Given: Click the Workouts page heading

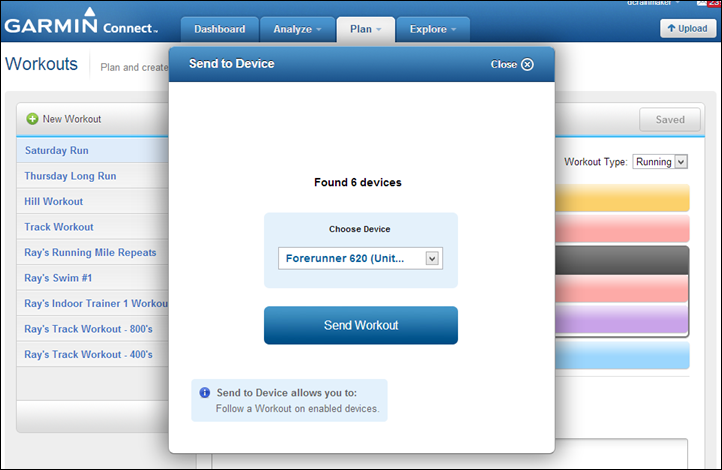Looking at the screenshot, I should [41, 64].
